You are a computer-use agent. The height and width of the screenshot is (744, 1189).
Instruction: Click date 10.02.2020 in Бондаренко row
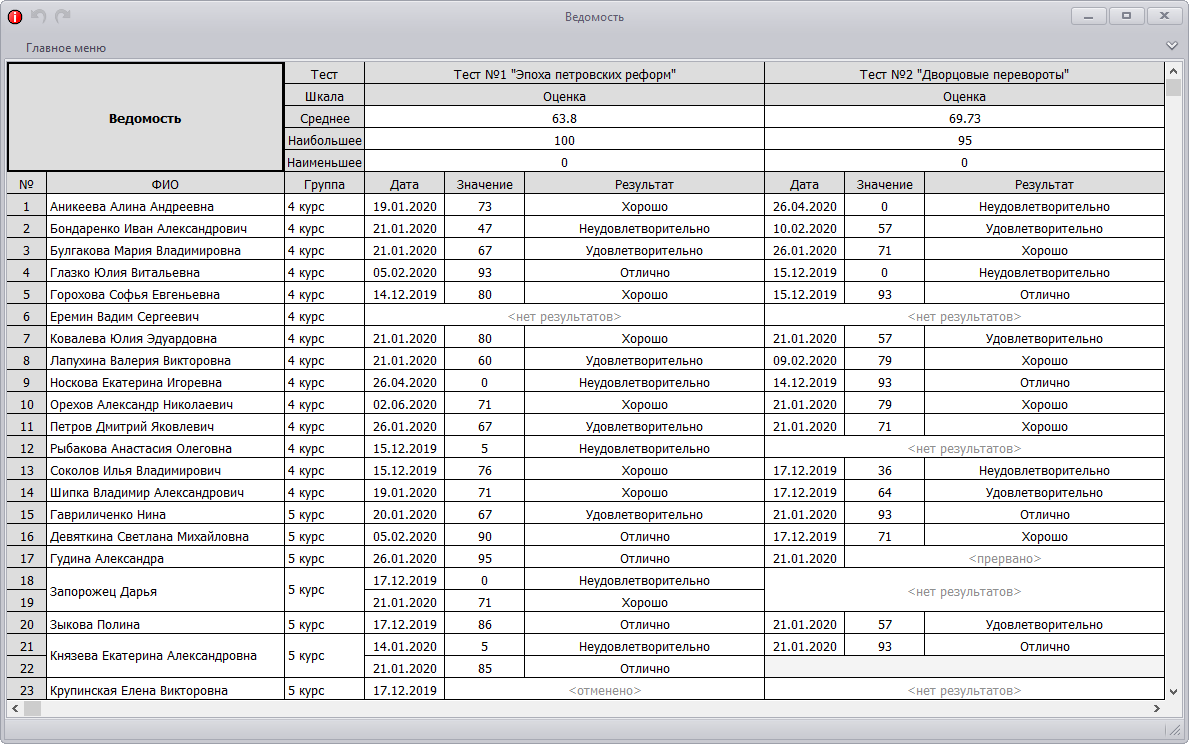click(x=804, y=228)
